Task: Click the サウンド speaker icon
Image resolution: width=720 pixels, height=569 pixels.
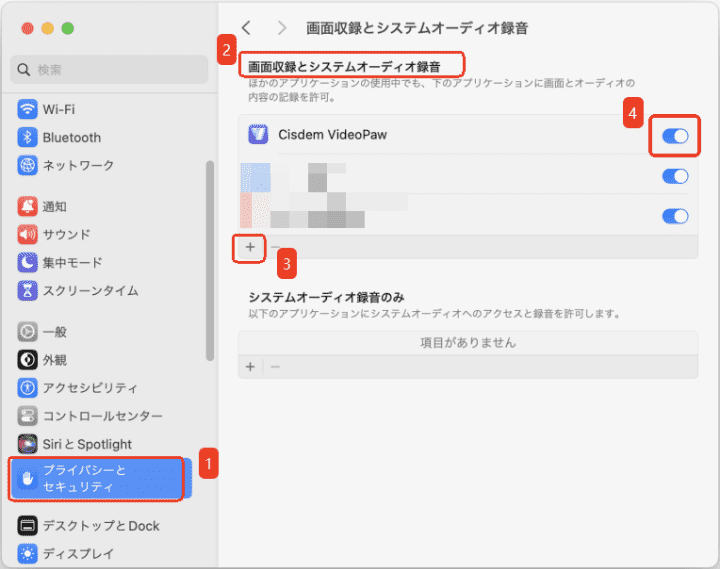Action: tap(27, 235)
